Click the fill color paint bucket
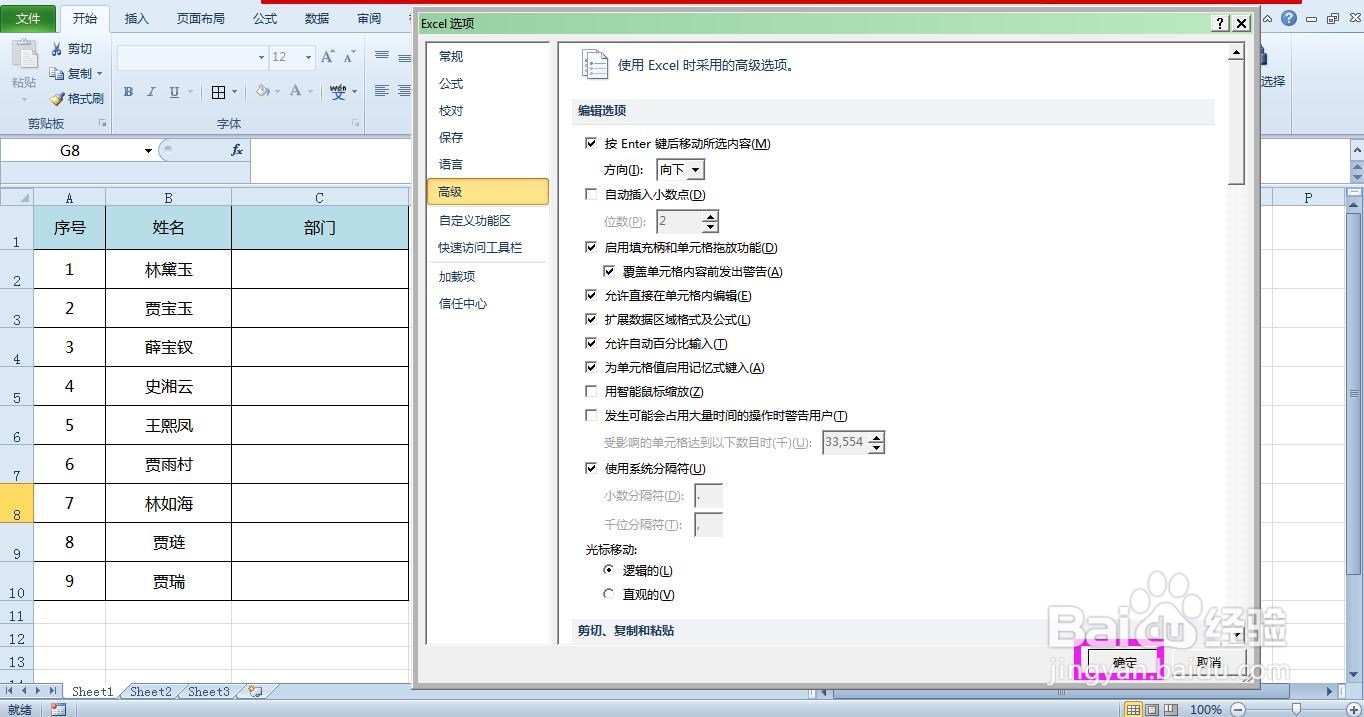The height and width of the screenshot is (717, 1364). [263, 91]
